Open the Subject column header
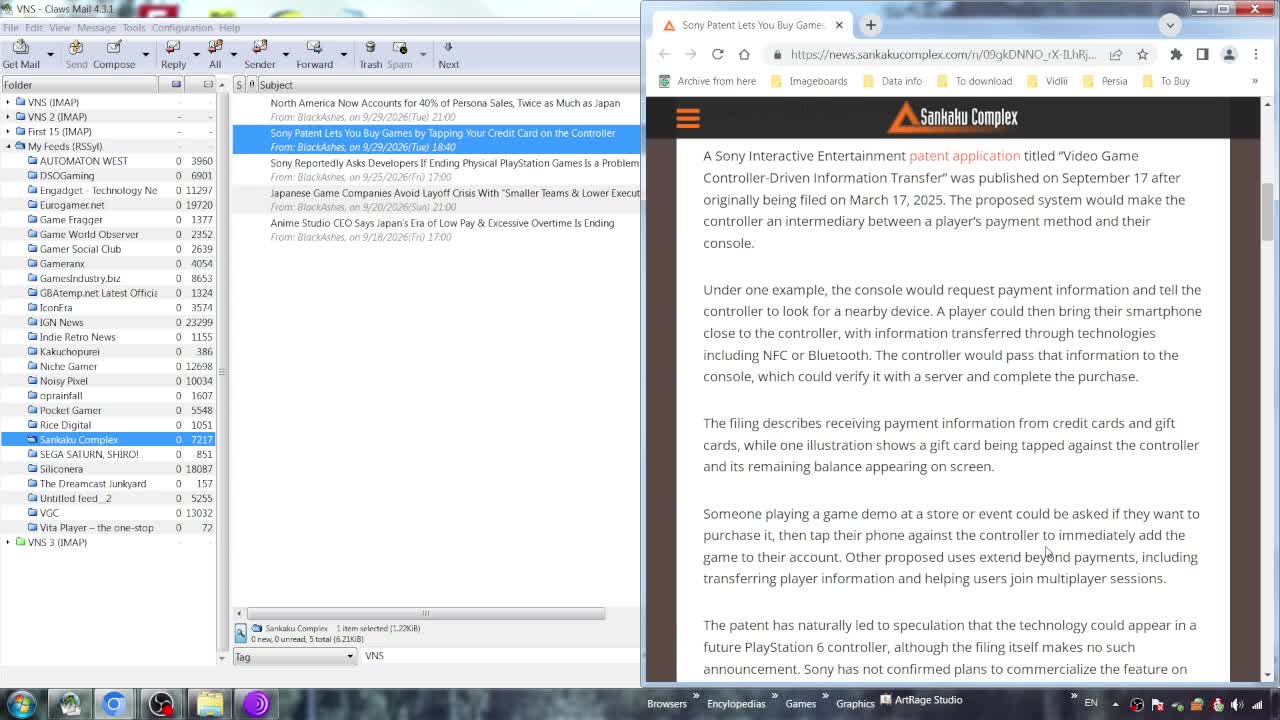 coord(450,85)
